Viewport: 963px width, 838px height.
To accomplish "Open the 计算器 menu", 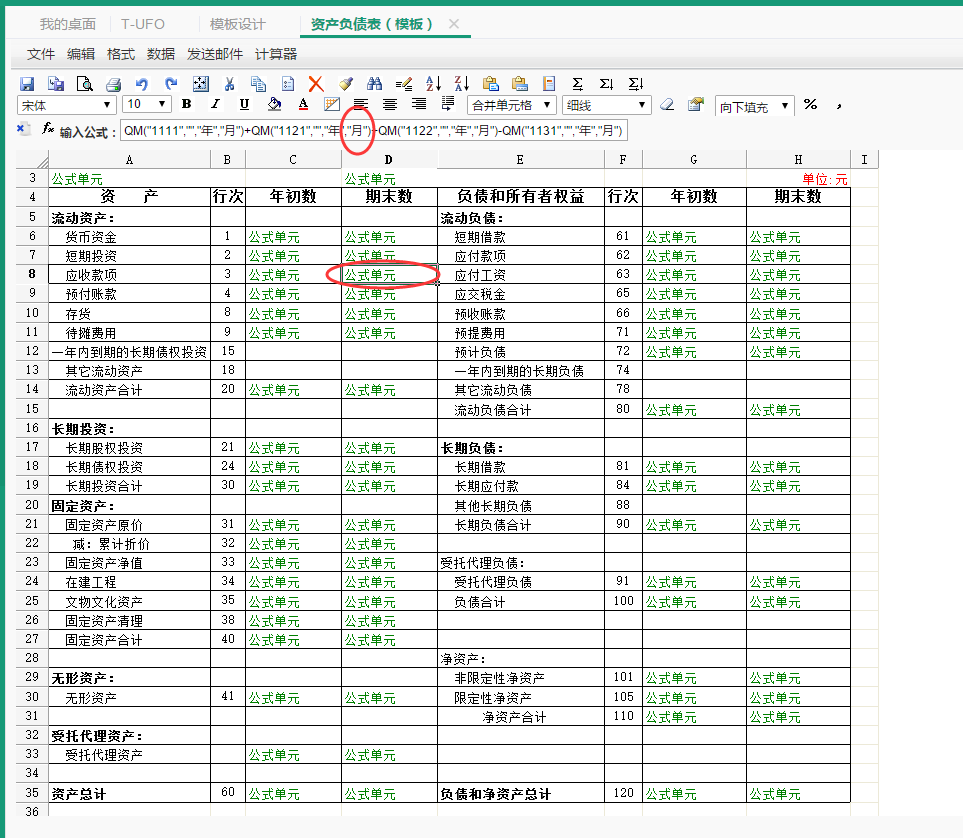I will click(x=276, y=54).
